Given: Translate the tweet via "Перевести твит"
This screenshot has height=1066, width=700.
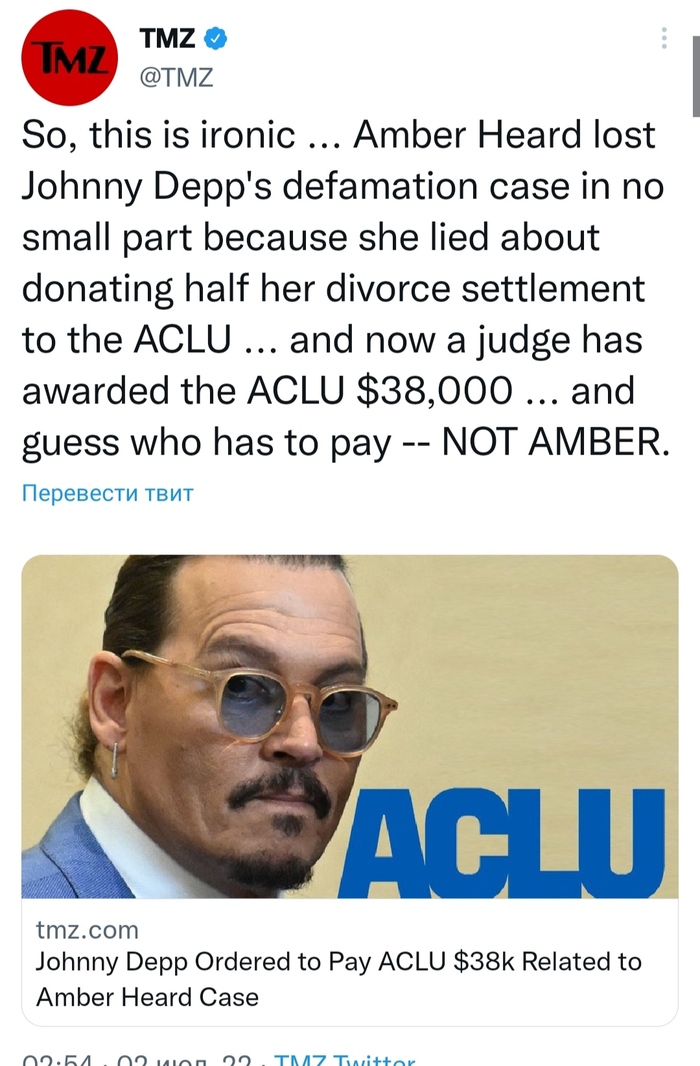Looking at the screenshot, I should coord(109,494).
